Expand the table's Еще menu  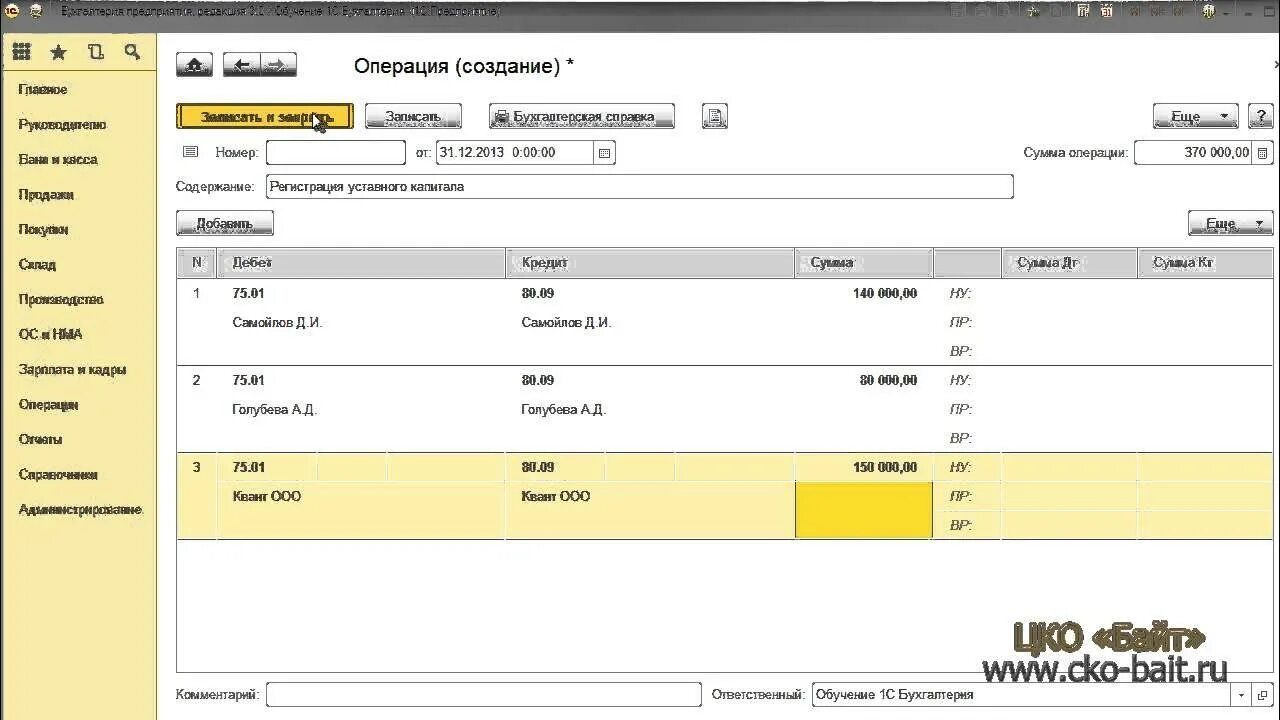[1230, 223]
